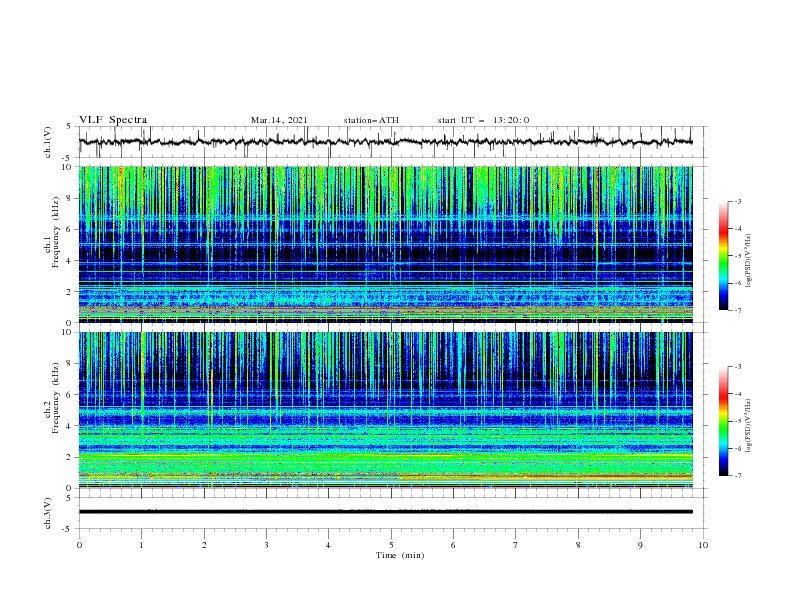
Task: Click the '9' tick on the Time axis
Action: coord(640,545)
